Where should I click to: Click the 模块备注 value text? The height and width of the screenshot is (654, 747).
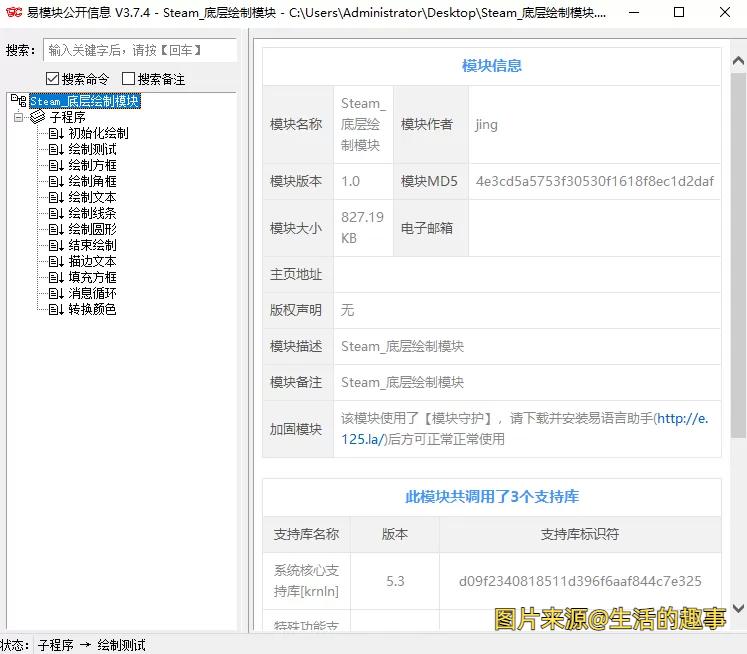point(402,382)
